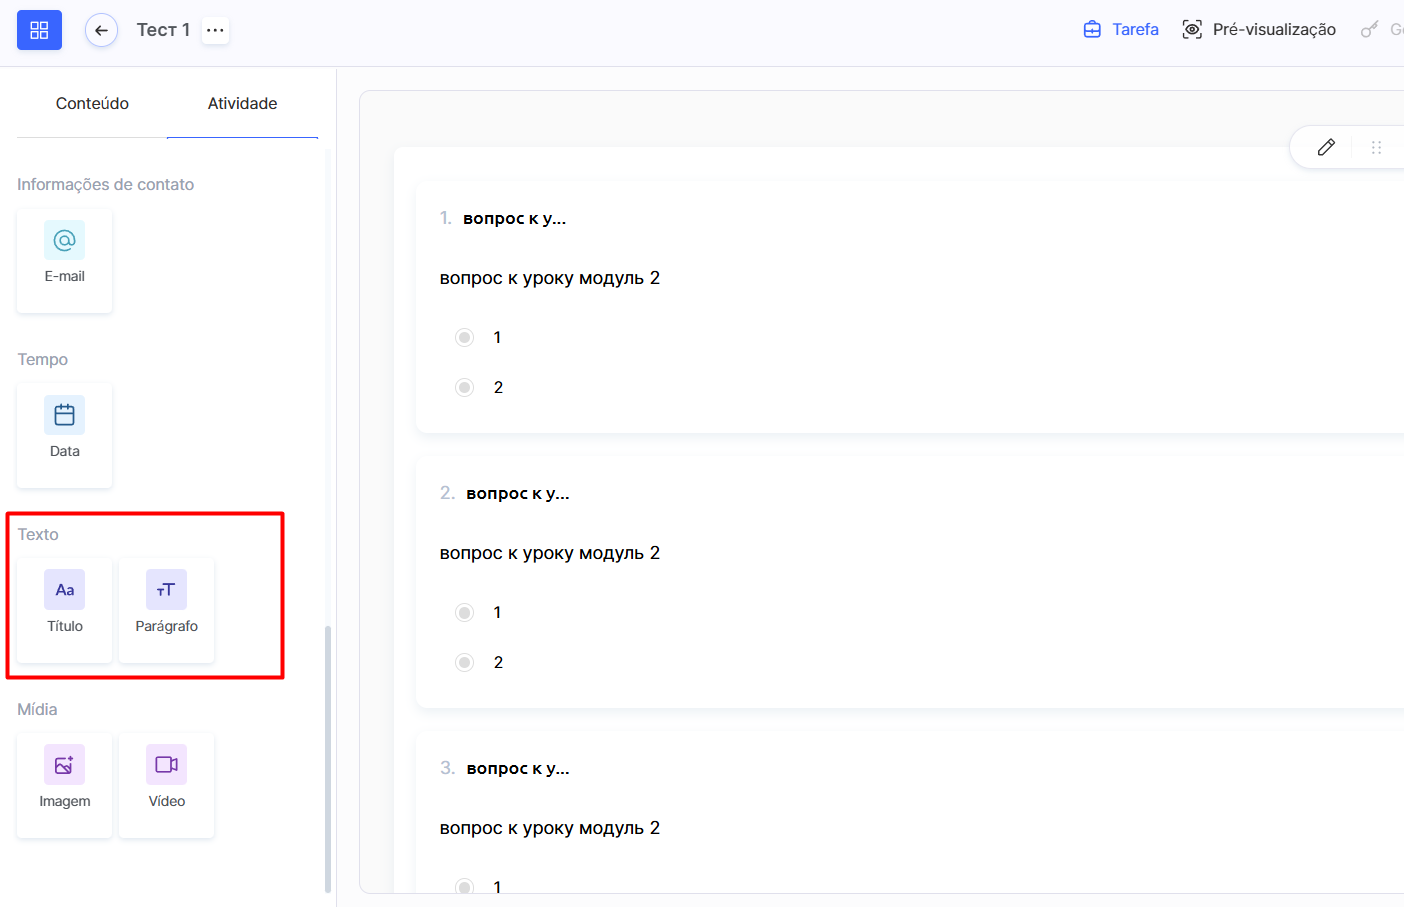Open the three-dots menu beside Тест 1
This screenshot has width=1404, height=907.
pyautogui.click(x=215, y=30)
